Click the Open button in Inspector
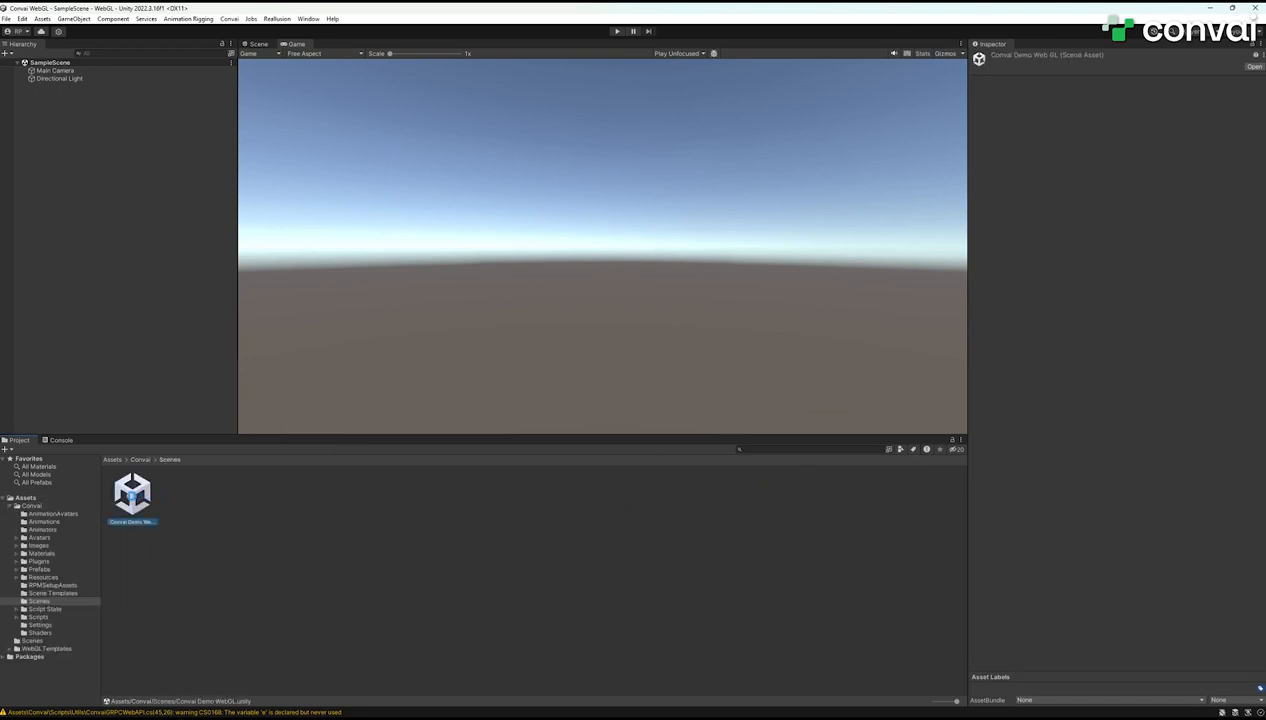1266x720 pixels. pos(1254,67)
